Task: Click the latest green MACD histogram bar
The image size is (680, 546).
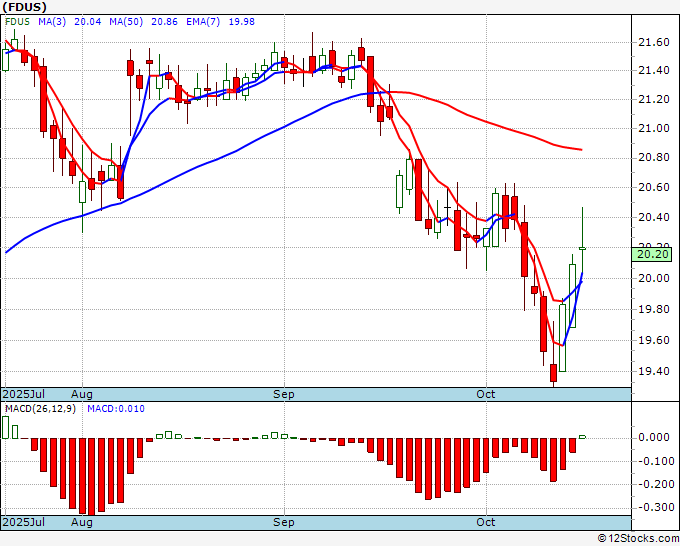Action: [x=582, y=437]
